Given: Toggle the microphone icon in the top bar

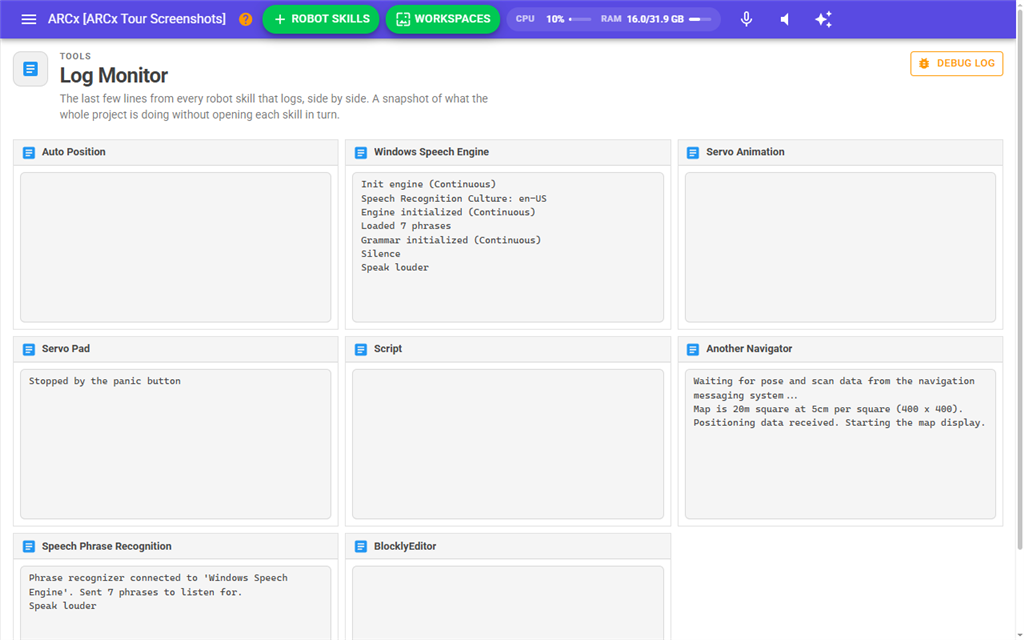Looking at the screenshot, I should coord(746,19).
